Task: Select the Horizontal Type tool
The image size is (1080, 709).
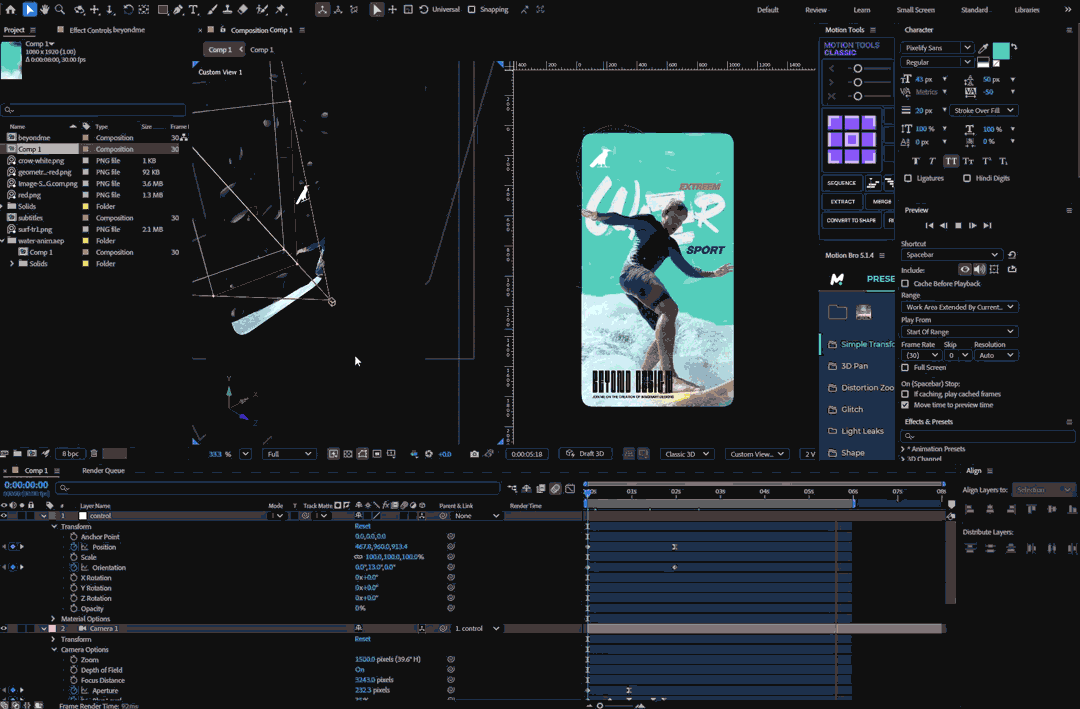Action: (x=193, y=9)
